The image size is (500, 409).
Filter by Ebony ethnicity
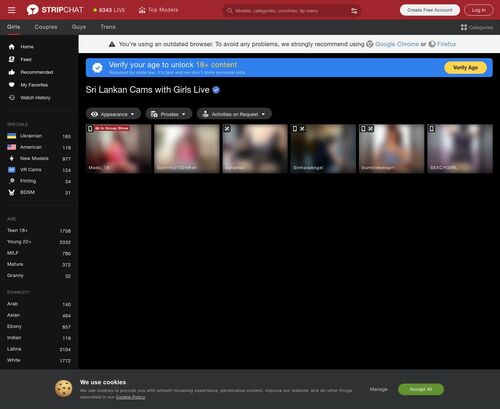[x=39, y=327]
